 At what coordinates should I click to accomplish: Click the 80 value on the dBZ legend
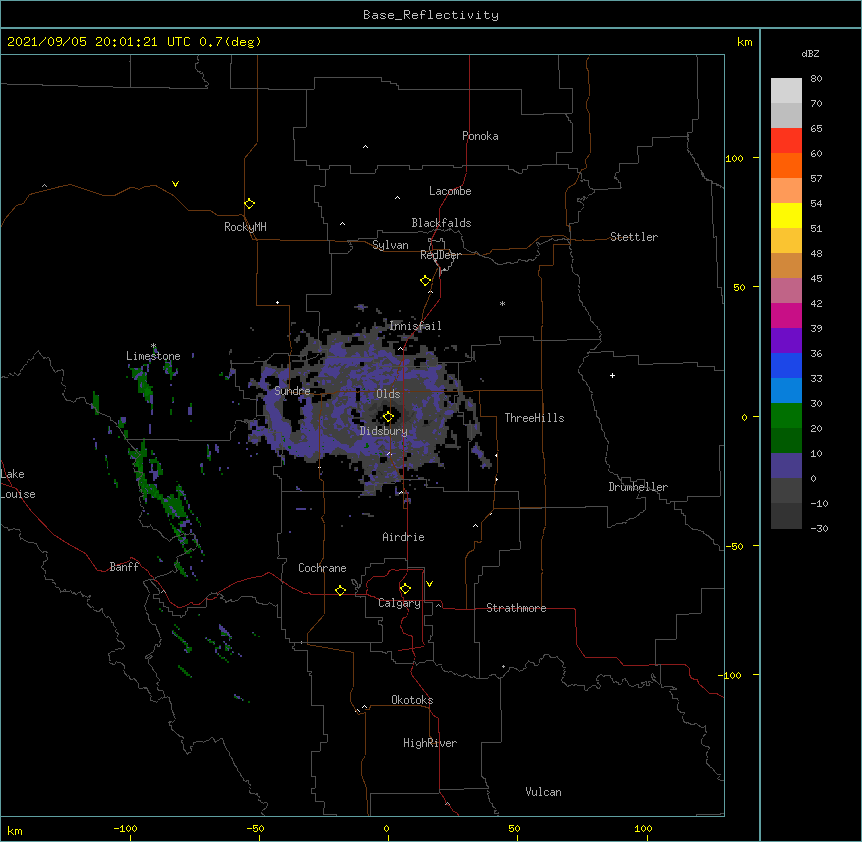click(x=816, y=79)
